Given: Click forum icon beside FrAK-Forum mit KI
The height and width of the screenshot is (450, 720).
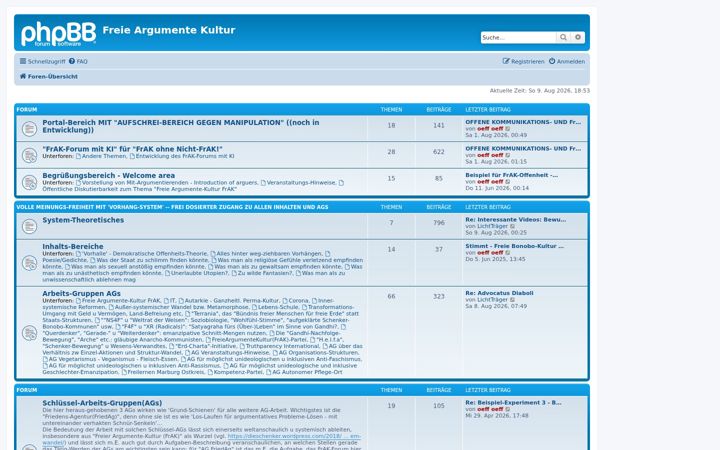Looking at the screenshot, I should (x=29, y=155).
